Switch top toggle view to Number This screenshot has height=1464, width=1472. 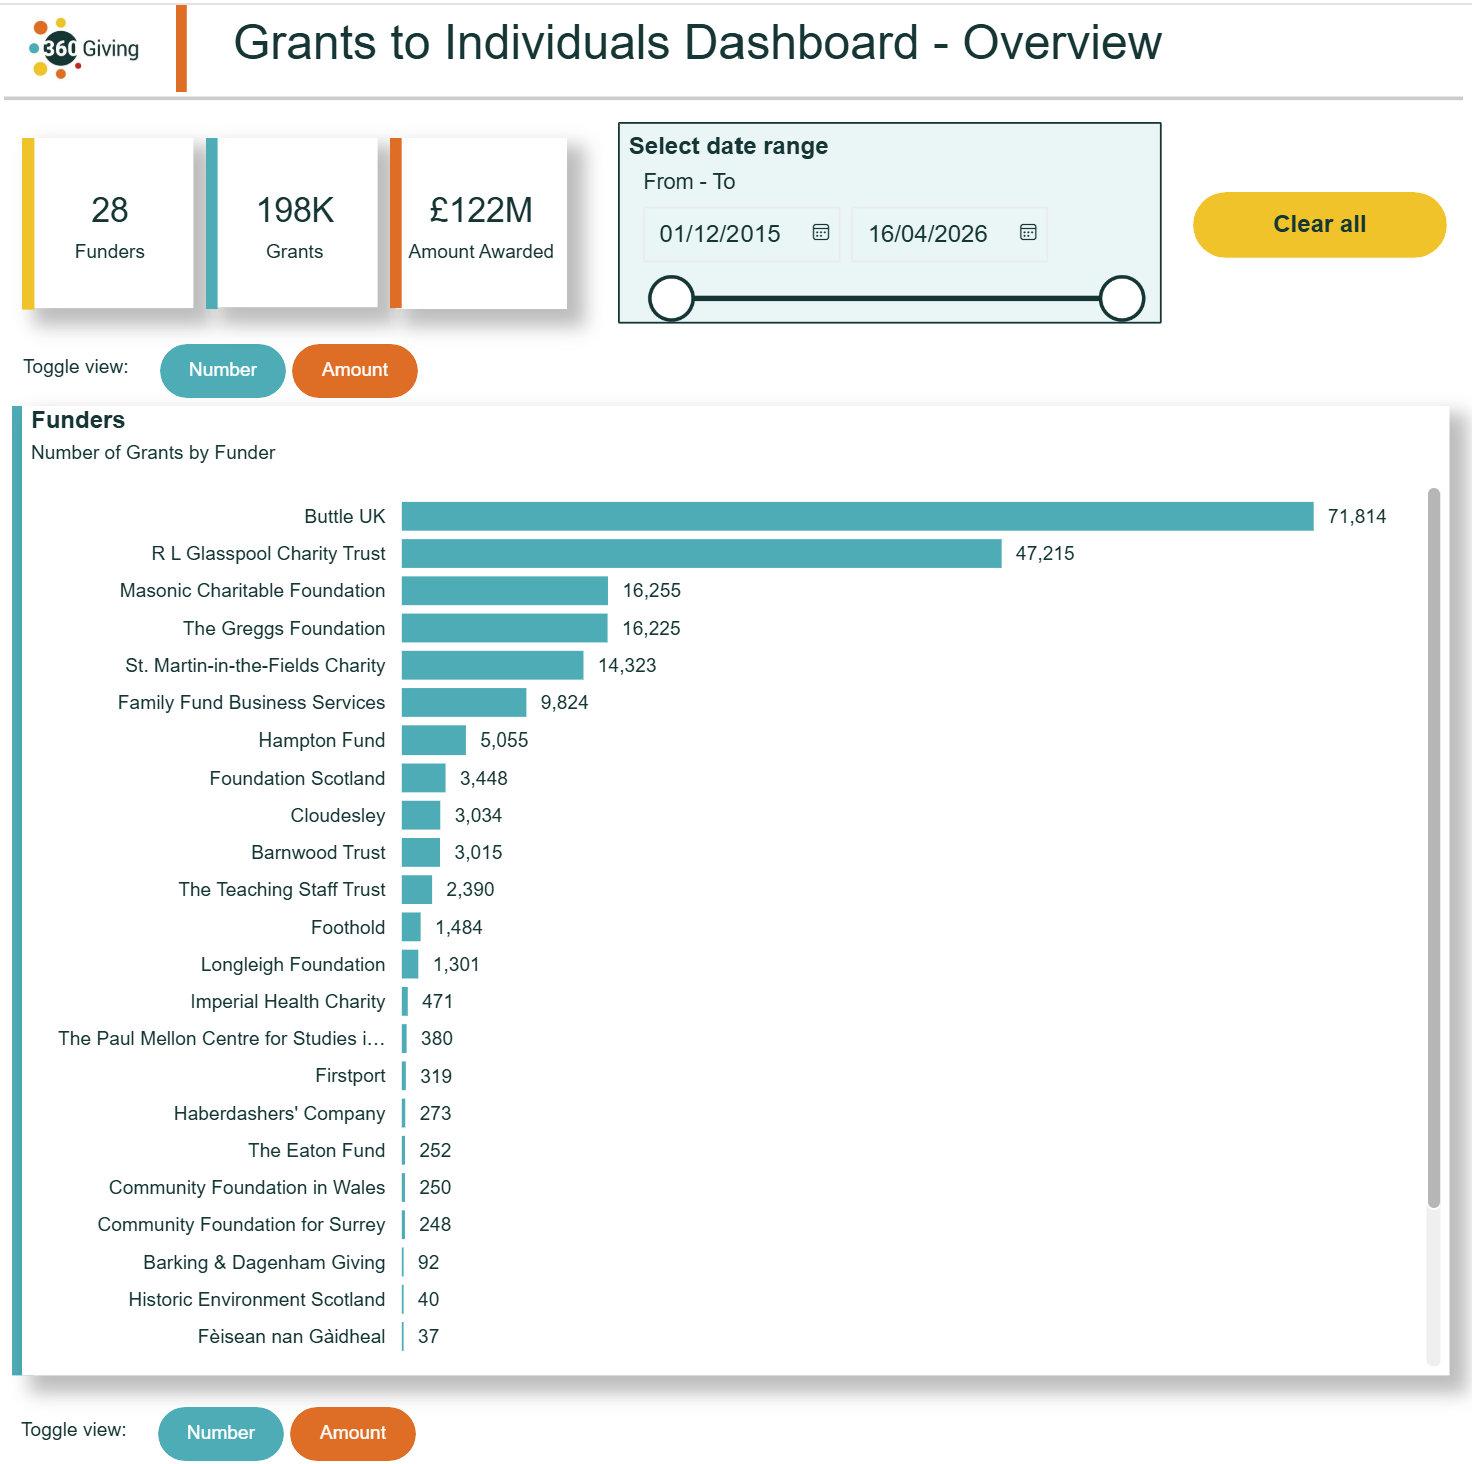tap(223, 370)
